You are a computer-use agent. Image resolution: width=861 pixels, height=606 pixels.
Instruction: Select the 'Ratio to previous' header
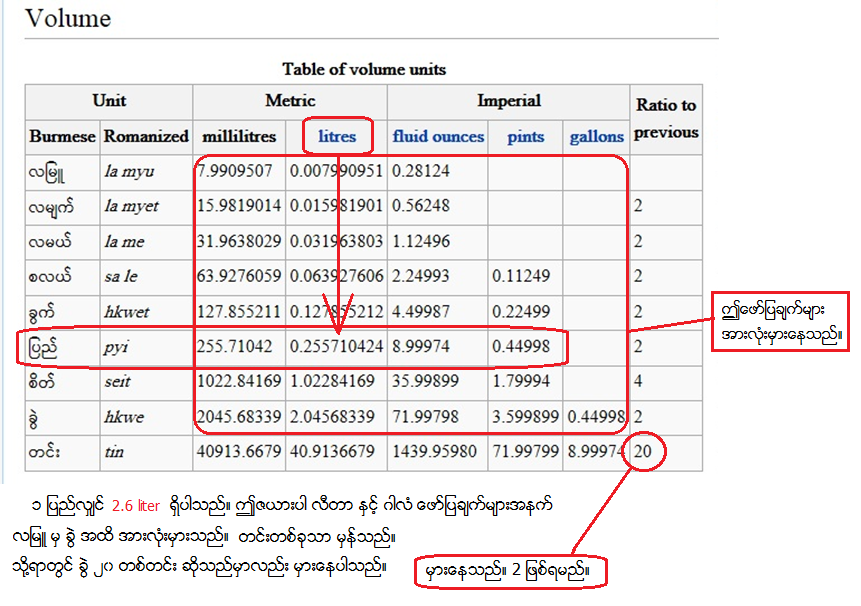click(x=666, y=119)
